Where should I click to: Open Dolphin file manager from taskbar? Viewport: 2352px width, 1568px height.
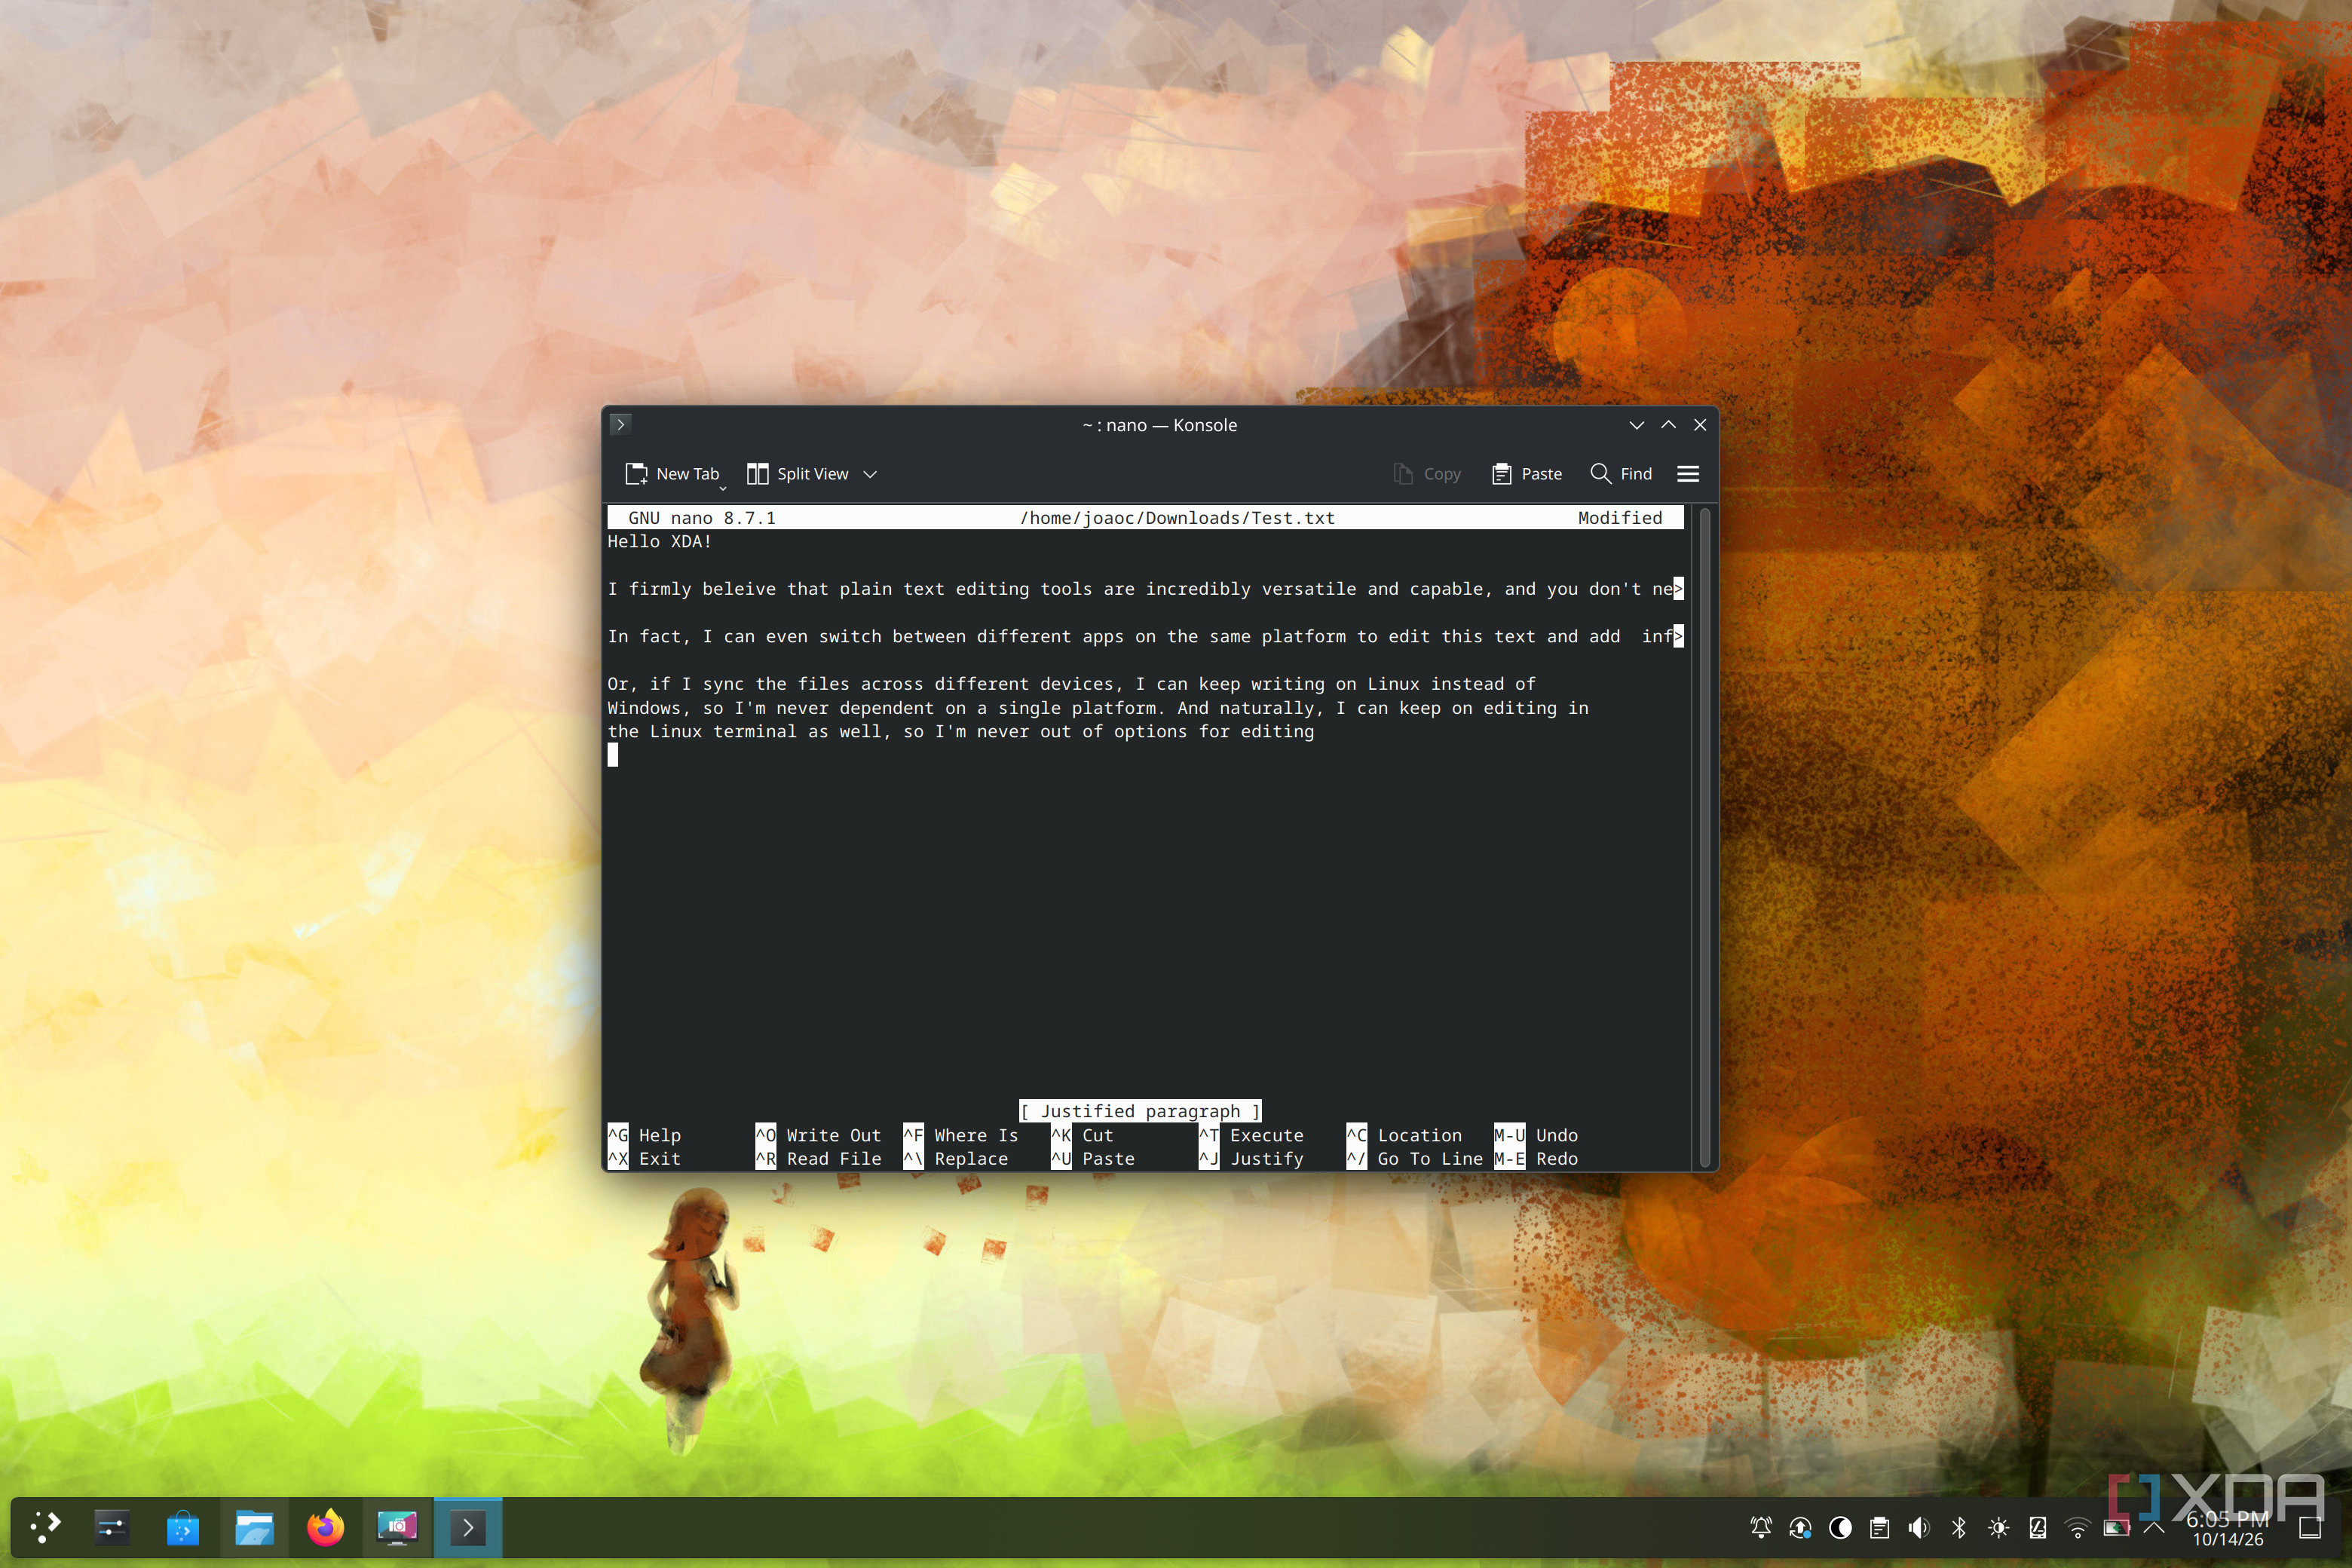coord(254,1527)
